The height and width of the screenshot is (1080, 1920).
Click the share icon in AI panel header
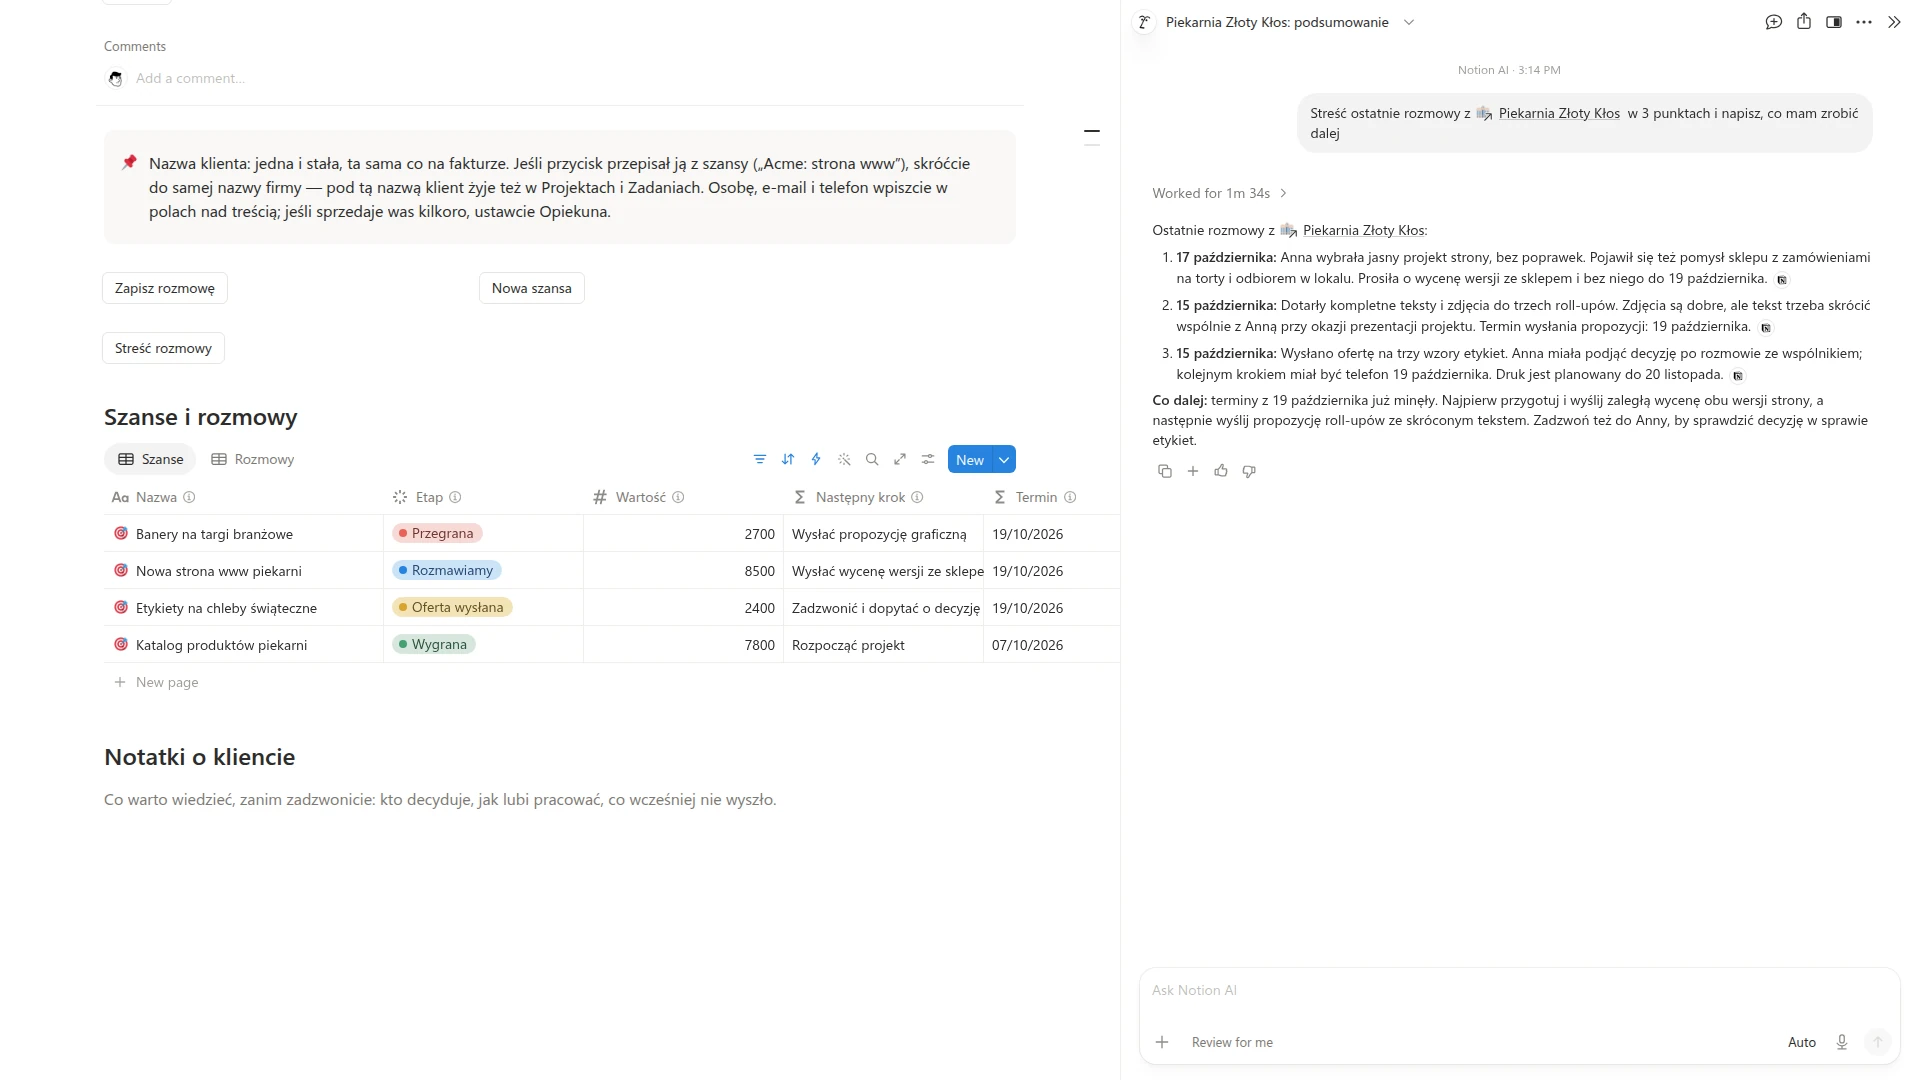tap(1803, 22)
